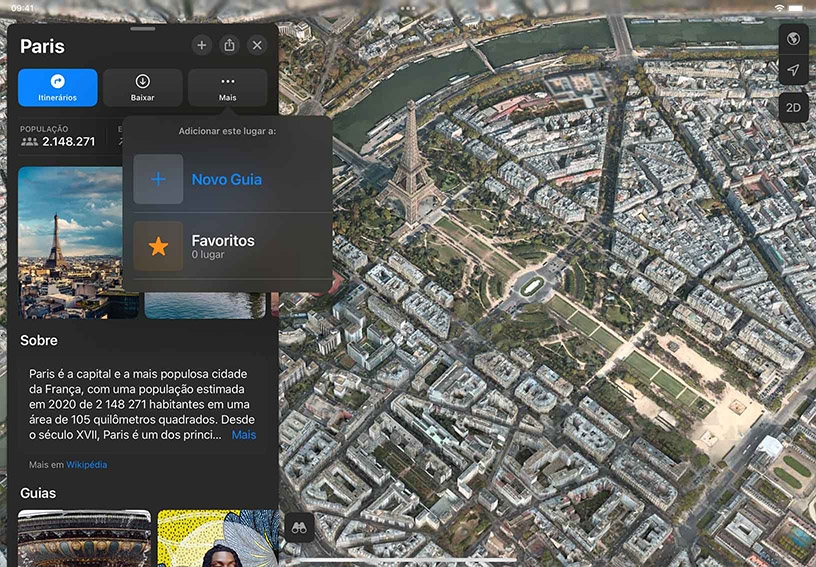Tap the Wi-Fi status icon
Viewport: 816px width, 567px height.
(x=779, y=8)
